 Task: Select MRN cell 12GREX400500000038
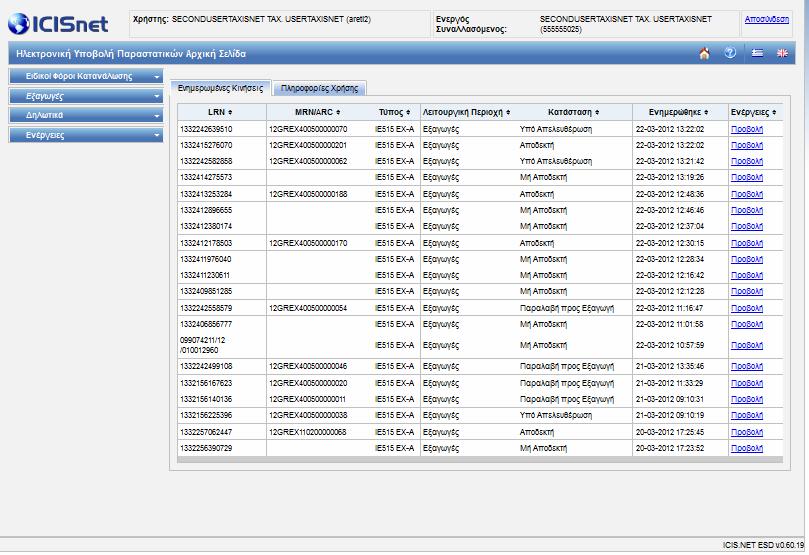pos(308,416)
